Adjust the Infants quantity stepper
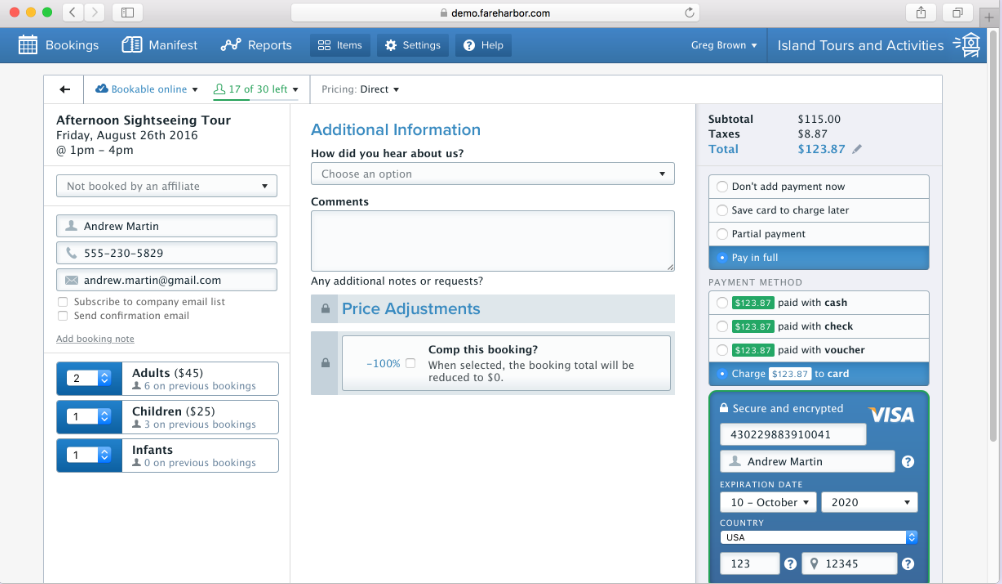 [105, 455]
